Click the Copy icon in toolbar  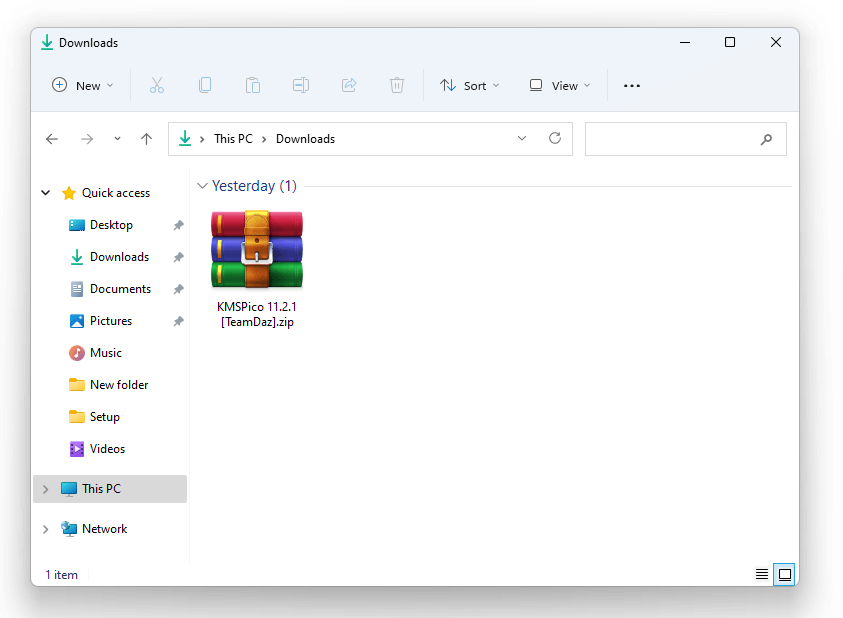[205, 86]
